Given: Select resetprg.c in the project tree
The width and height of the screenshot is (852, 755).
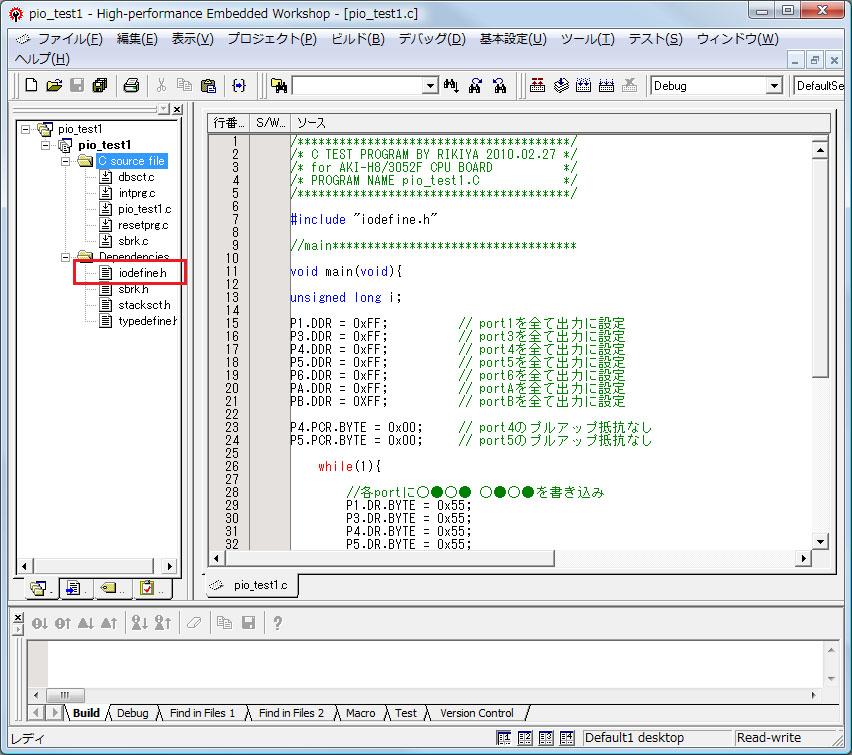Looking at the screenshot, I should [143, 225].
